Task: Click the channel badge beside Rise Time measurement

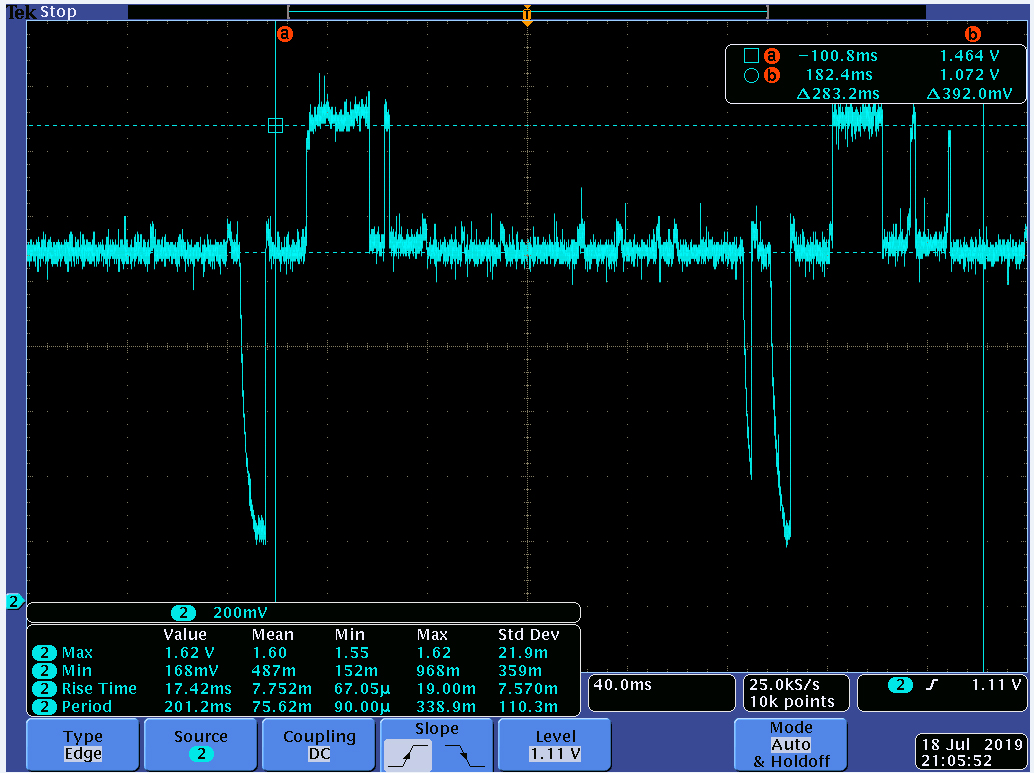Action: (x=44, y=689)
